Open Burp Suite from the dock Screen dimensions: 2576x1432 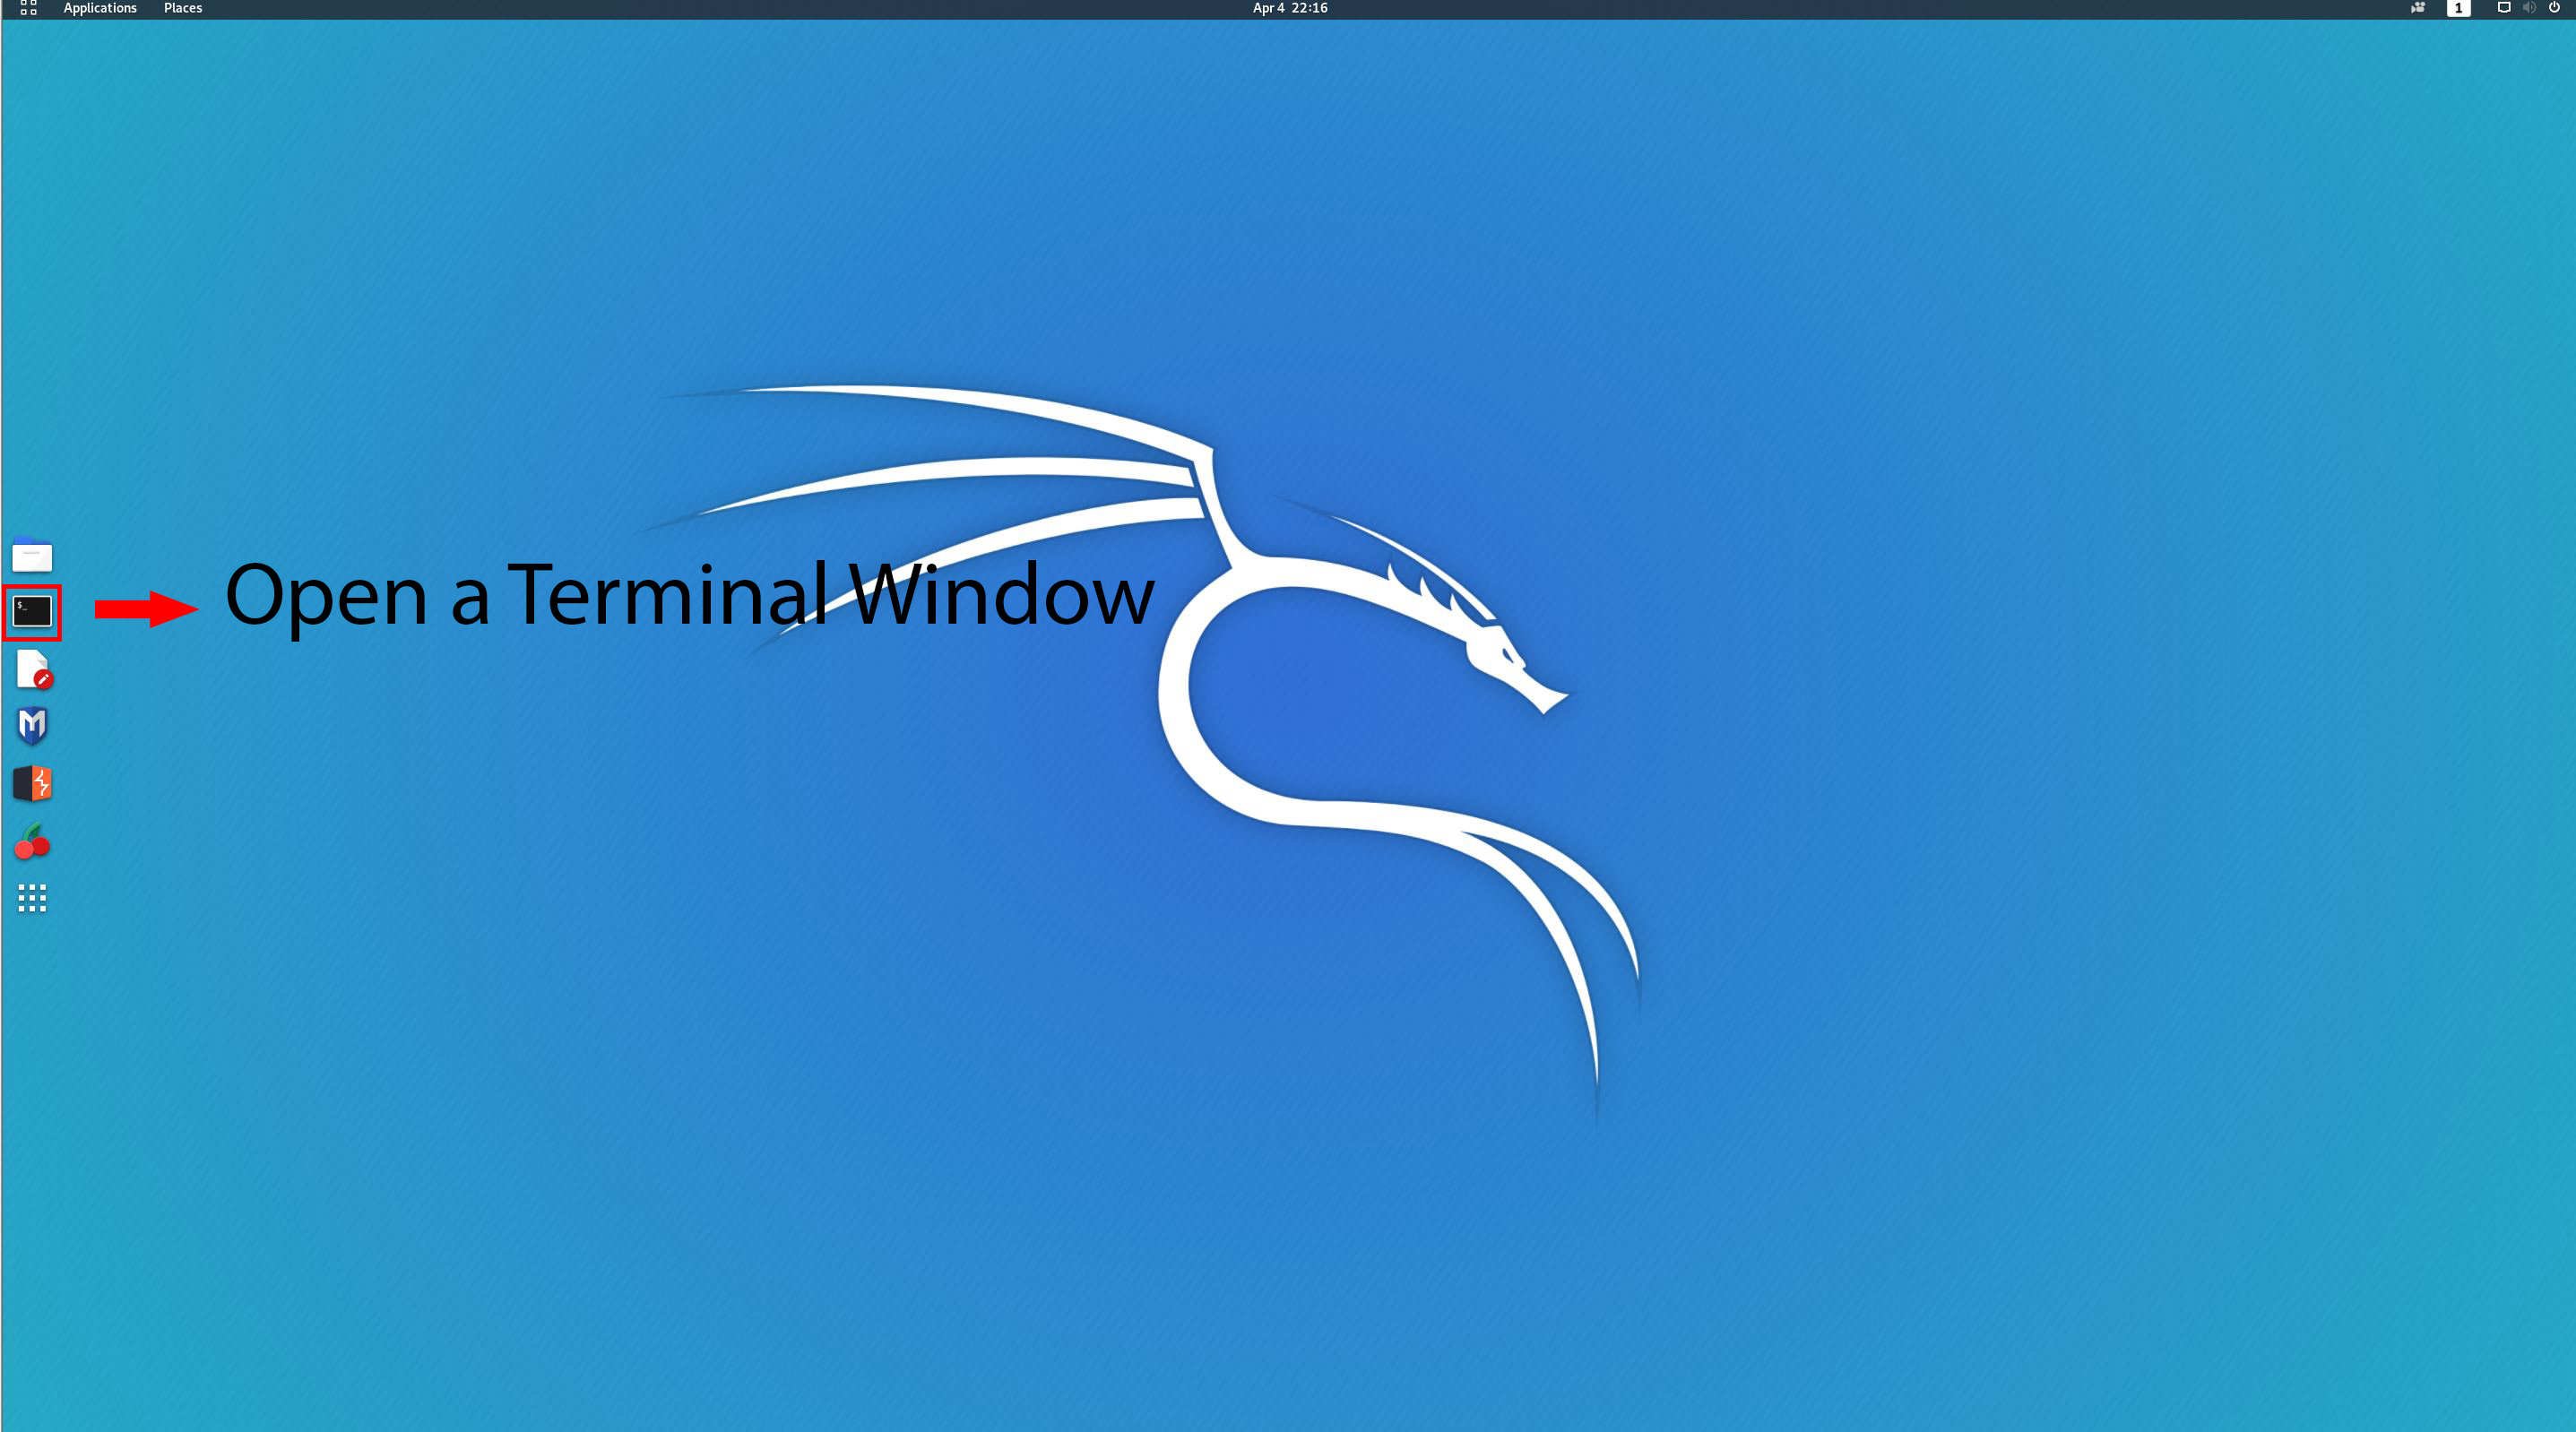pos(32,784)
